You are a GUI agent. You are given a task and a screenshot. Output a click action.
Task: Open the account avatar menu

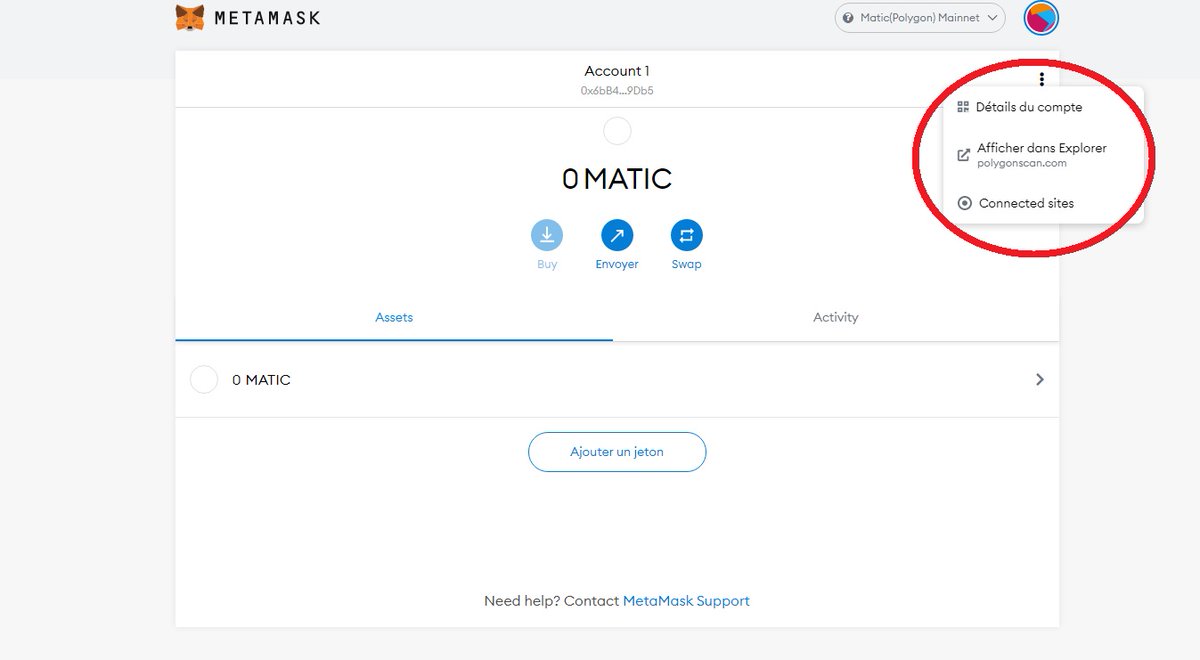point(1042,17)
